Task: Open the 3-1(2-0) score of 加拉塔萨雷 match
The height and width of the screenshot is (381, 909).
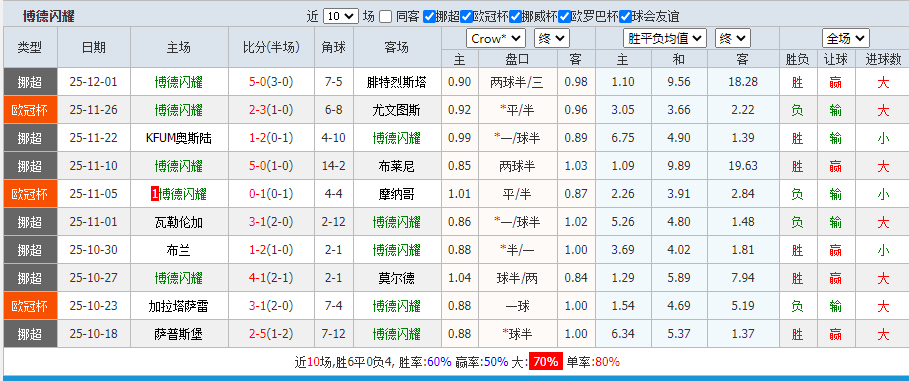Action: click(x=271, y=306)
